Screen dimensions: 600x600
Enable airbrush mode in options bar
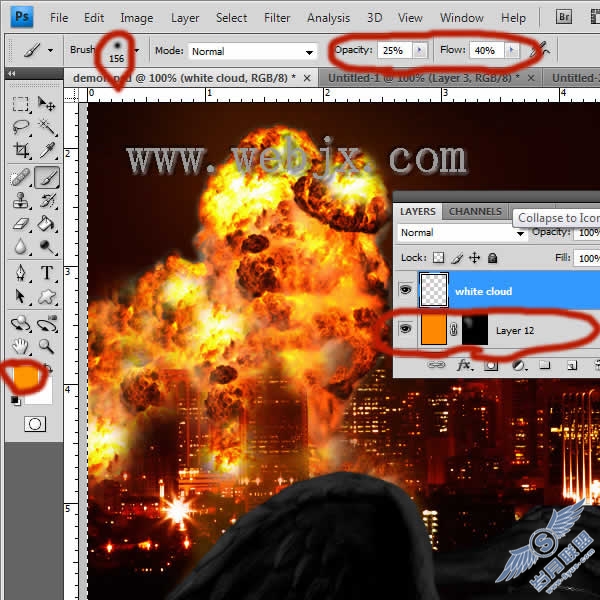(540, 50)
